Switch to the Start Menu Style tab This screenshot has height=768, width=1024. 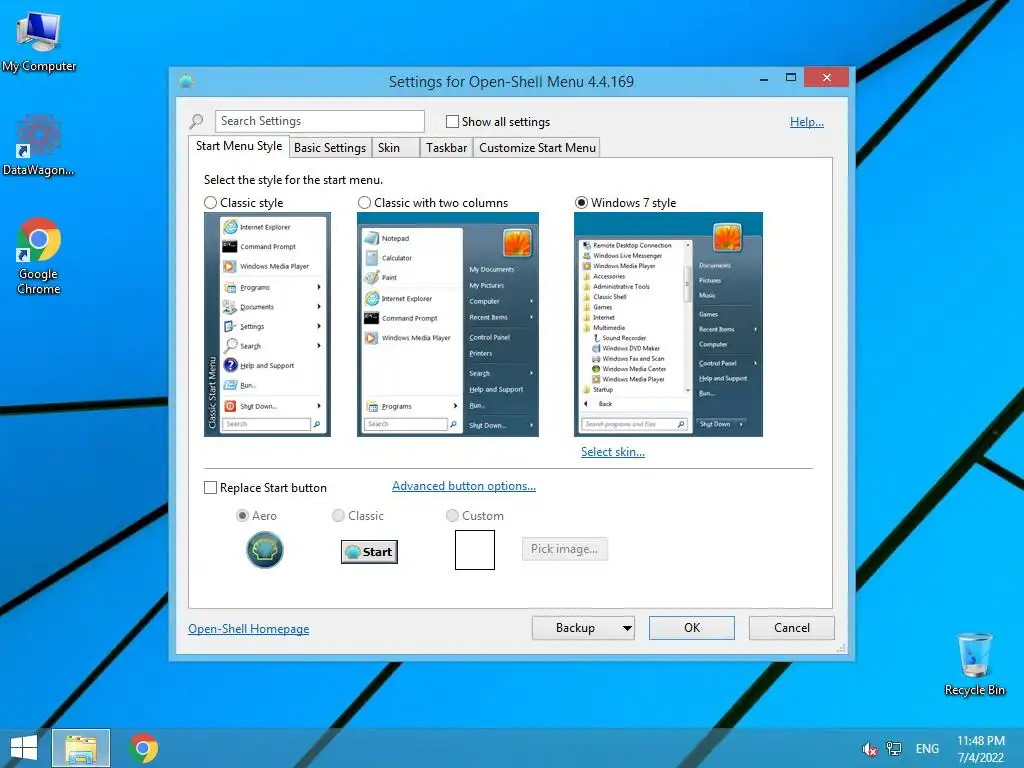239,146
